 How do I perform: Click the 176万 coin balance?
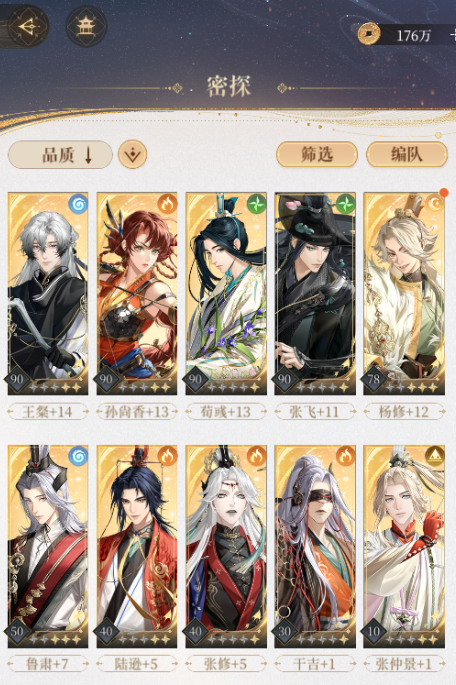pos(413,35)
